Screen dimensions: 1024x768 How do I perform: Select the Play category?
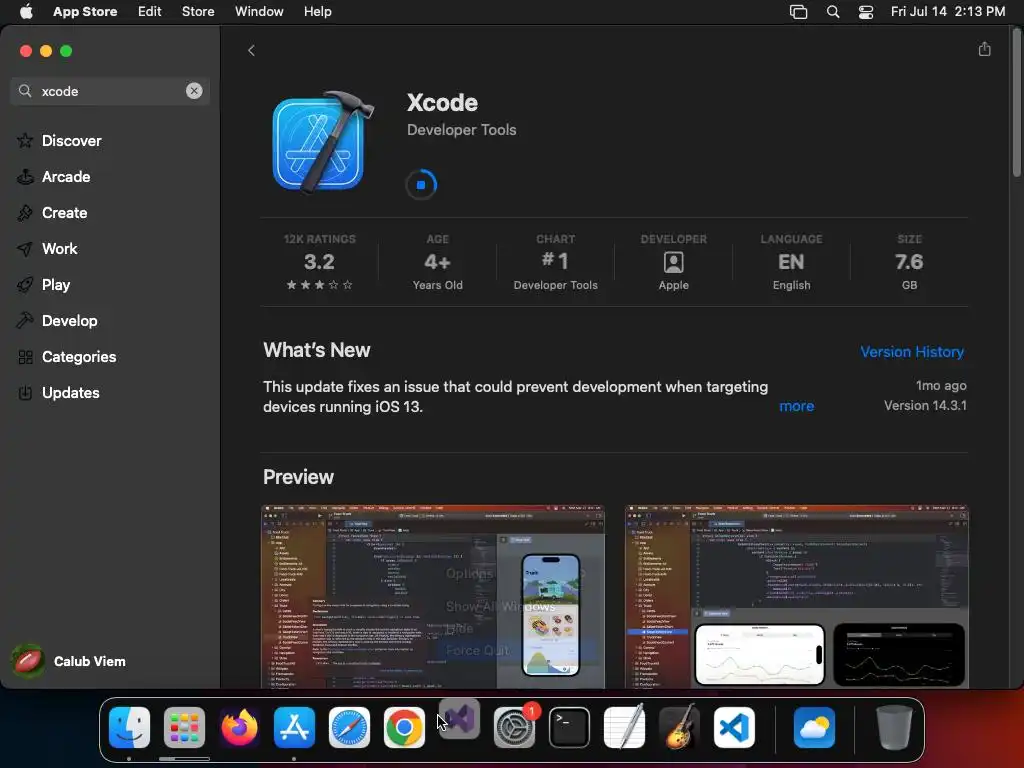click(x=56, y=284)
